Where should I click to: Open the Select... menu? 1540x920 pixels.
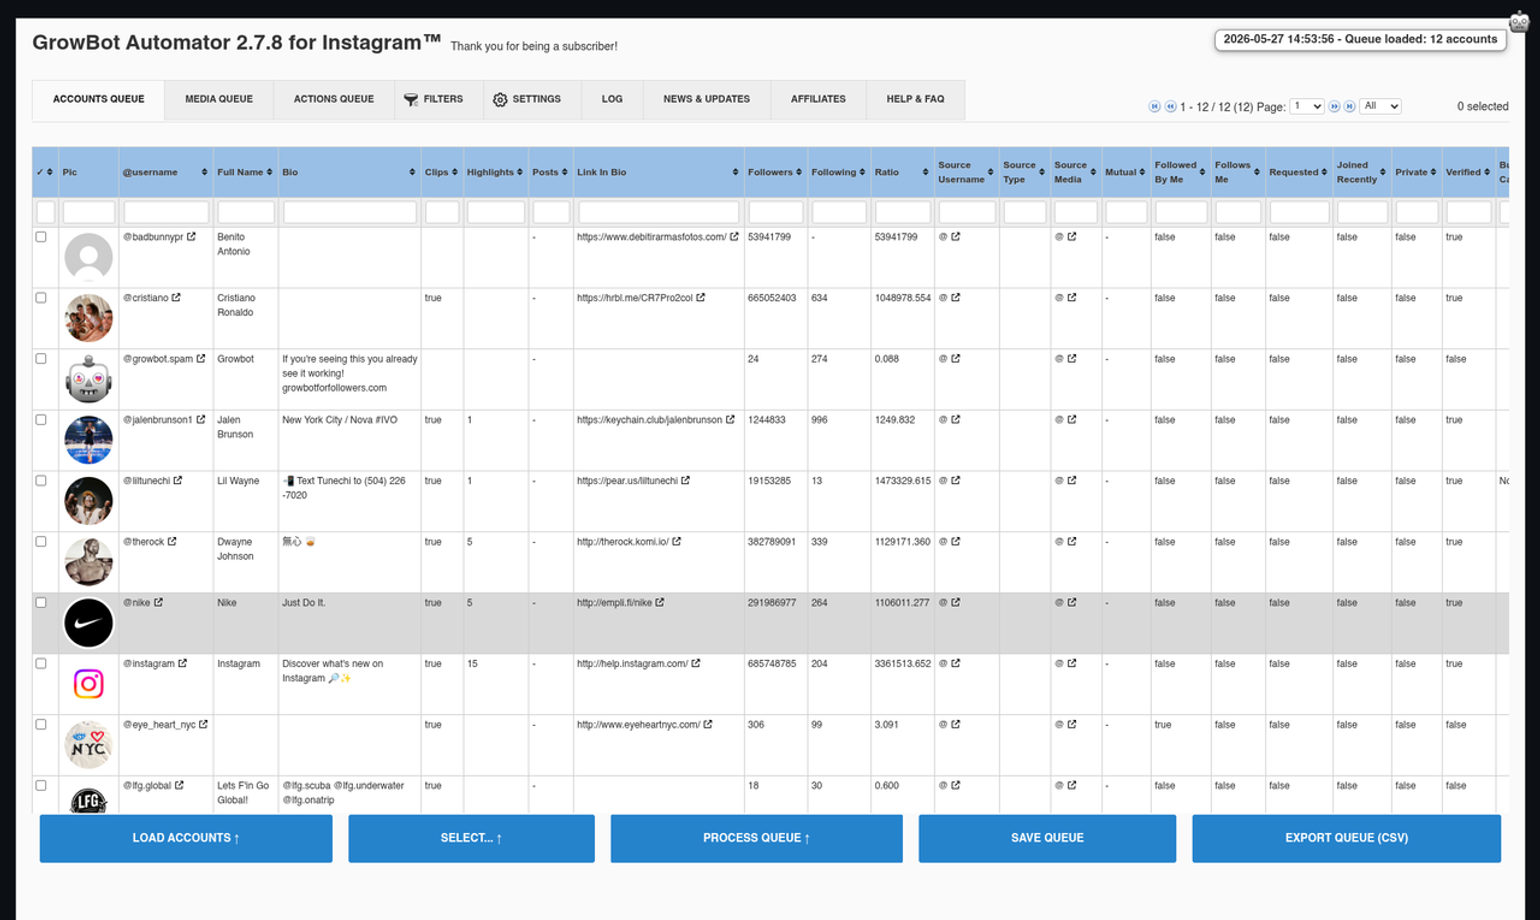pos(471,838)
